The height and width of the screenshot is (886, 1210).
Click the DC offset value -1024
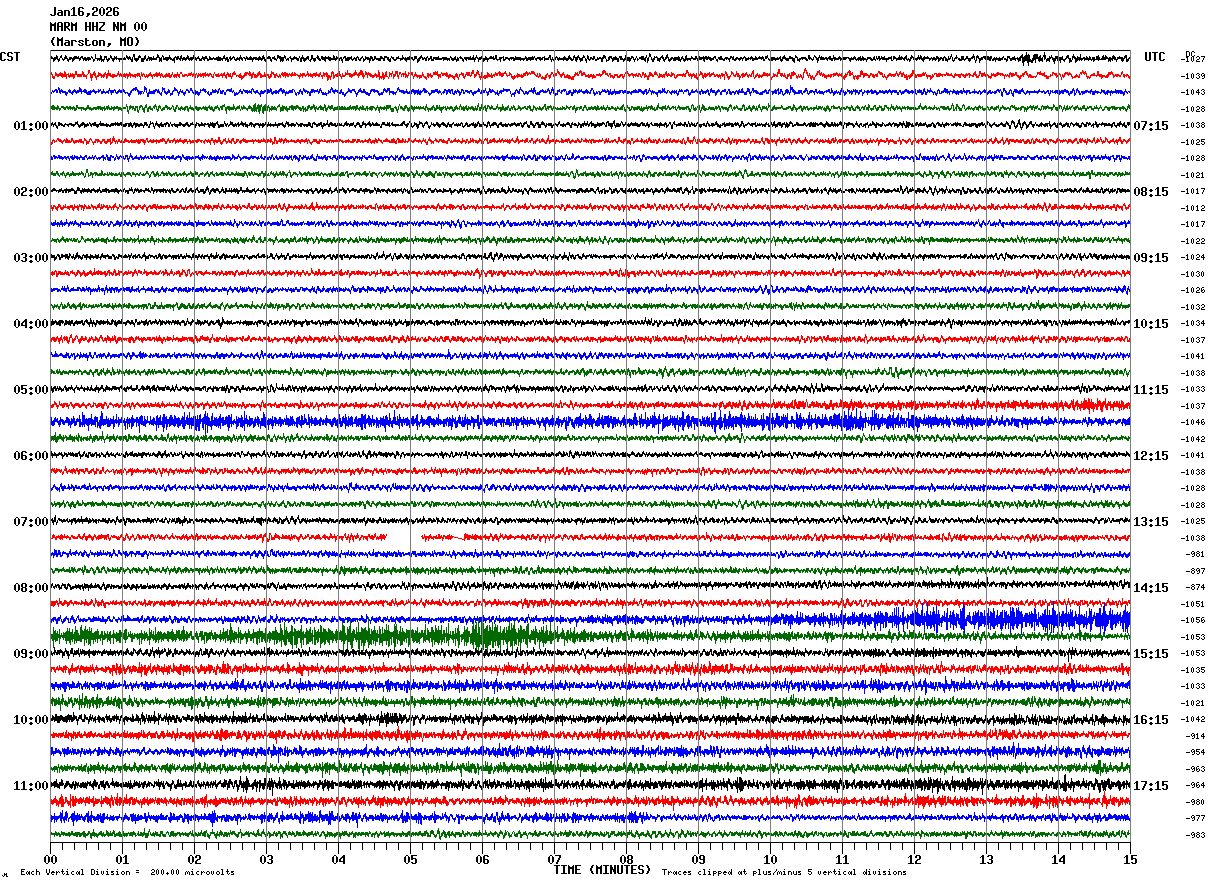click(1193, 258)
